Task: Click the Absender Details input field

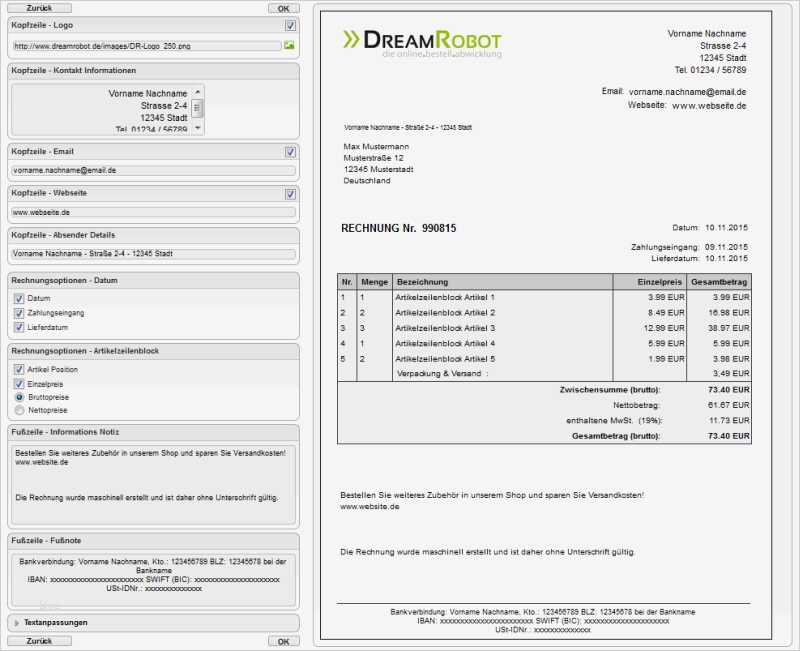Action: click(x=154, y=254)
